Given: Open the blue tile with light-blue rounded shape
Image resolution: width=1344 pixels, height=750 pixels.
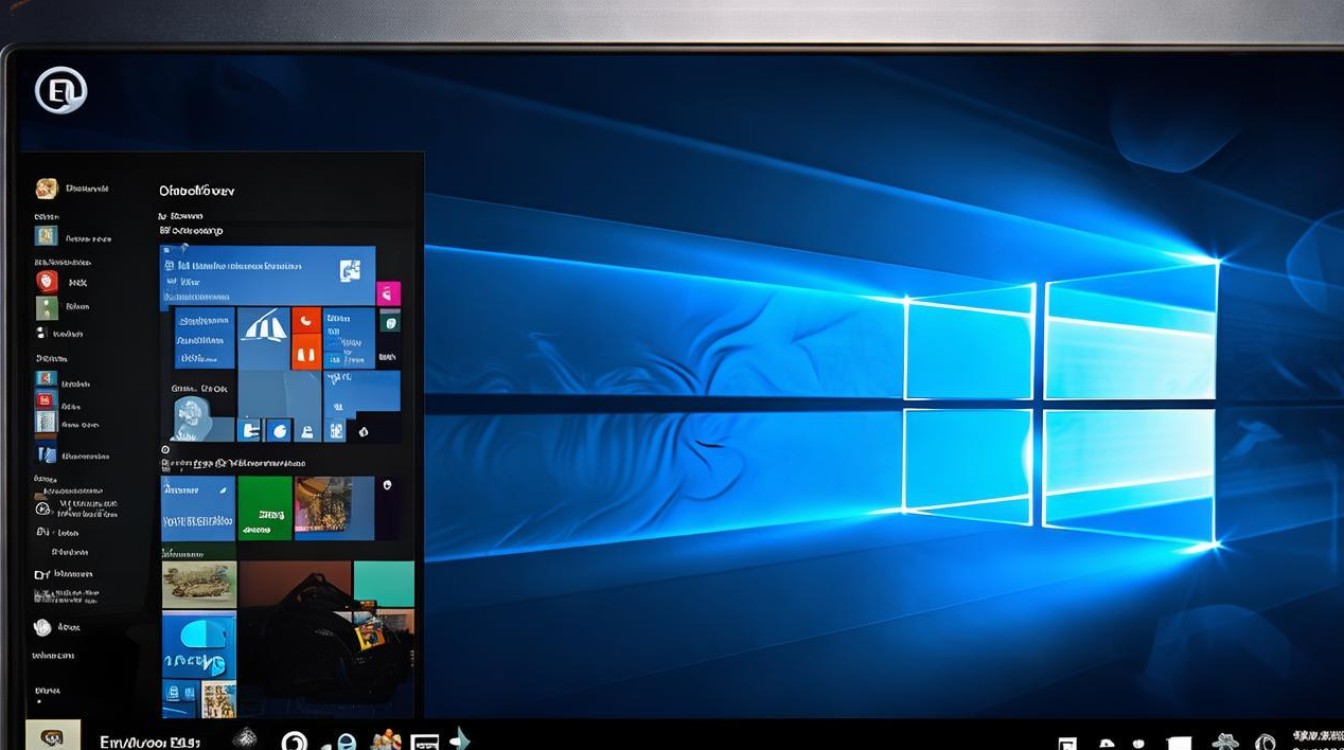Looking at the screenshot, I should click(199, 643).
